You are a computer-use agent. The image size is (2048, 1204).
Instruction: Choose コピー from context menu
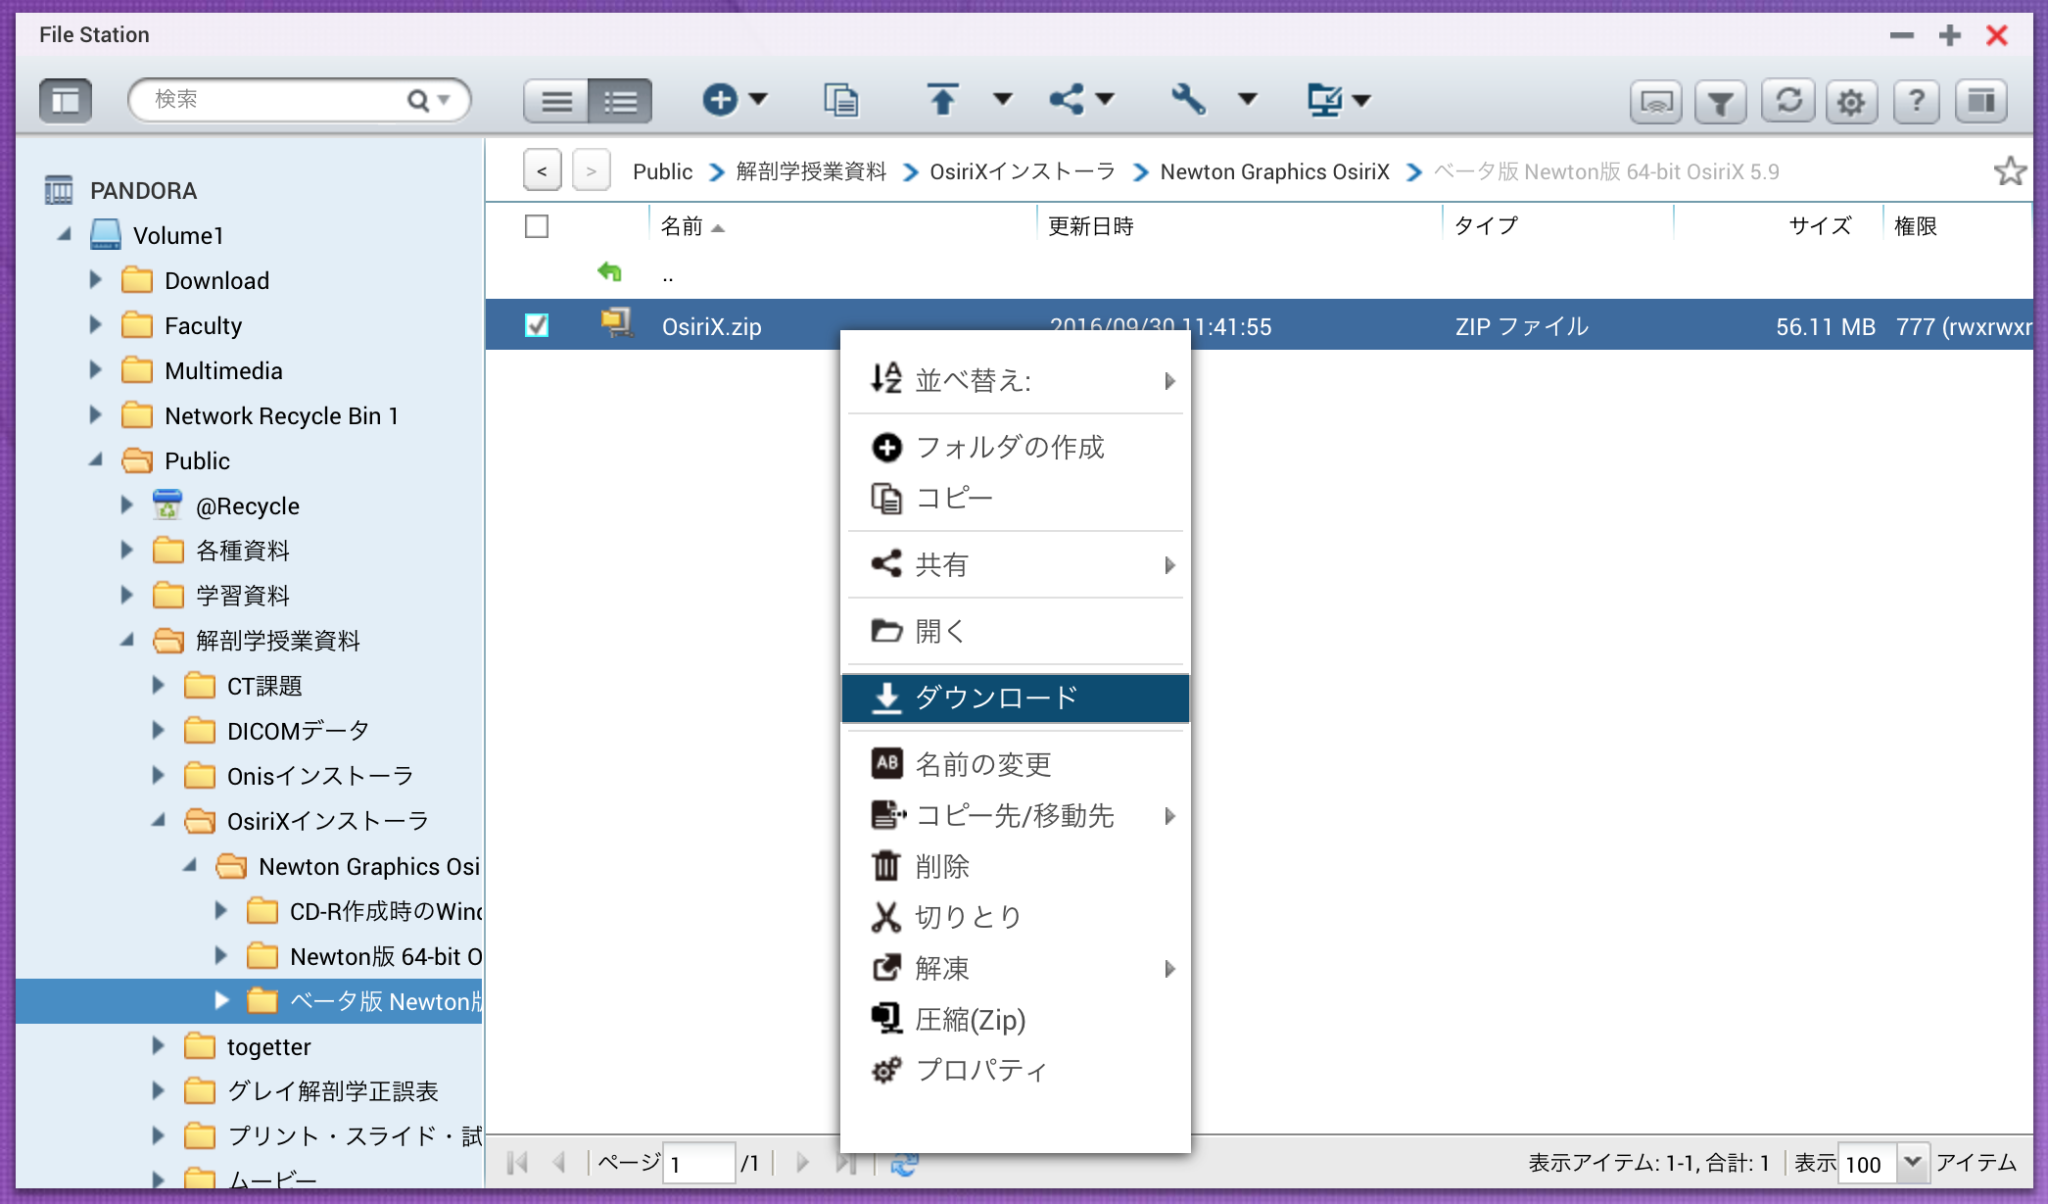[x=1015, y=497]
